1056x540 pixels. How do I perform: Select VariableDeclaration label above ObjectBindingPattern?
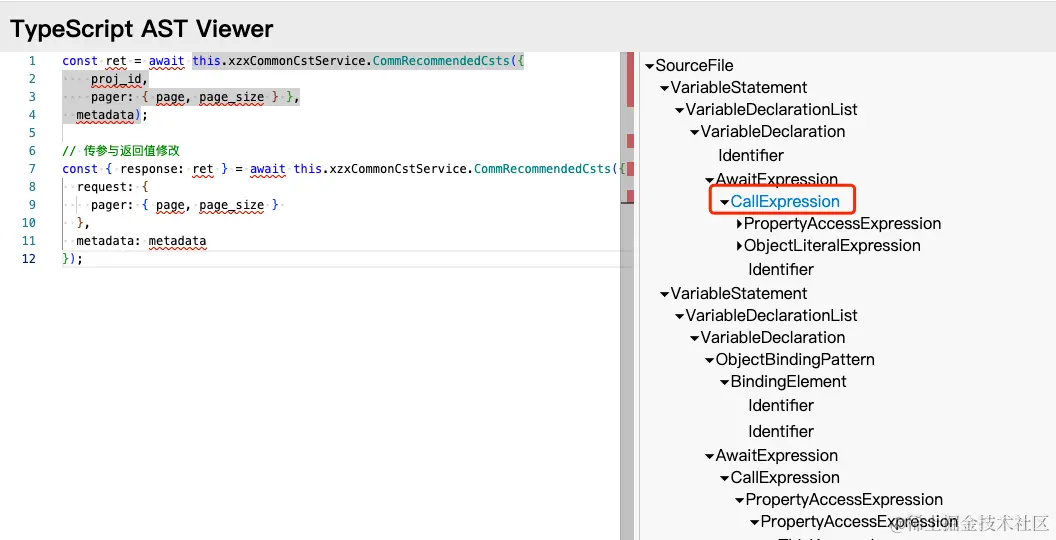click(x=772, y=337)
